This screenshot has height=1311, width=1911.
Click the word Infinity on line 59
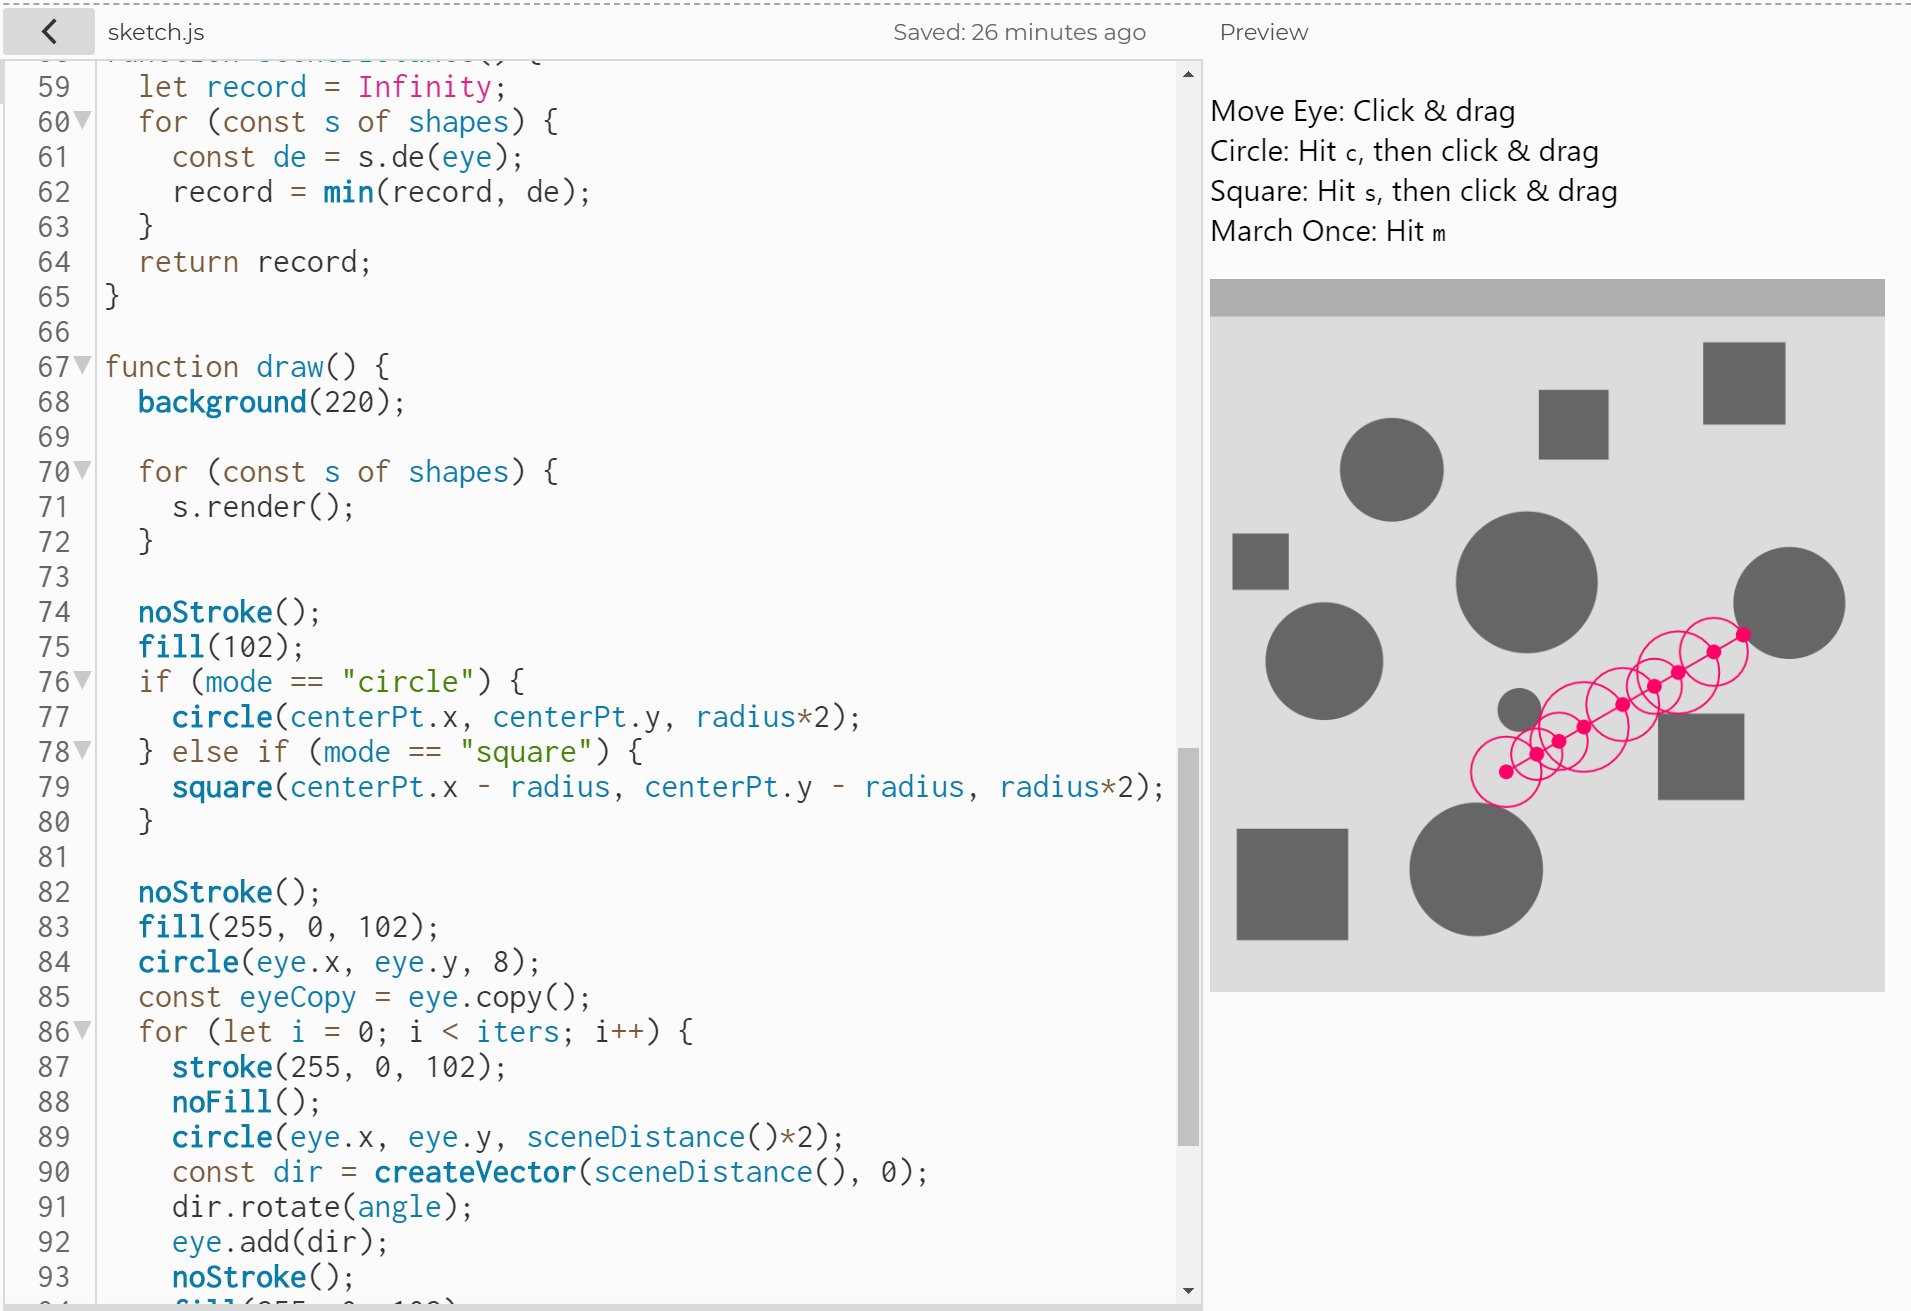coord(424,87)
